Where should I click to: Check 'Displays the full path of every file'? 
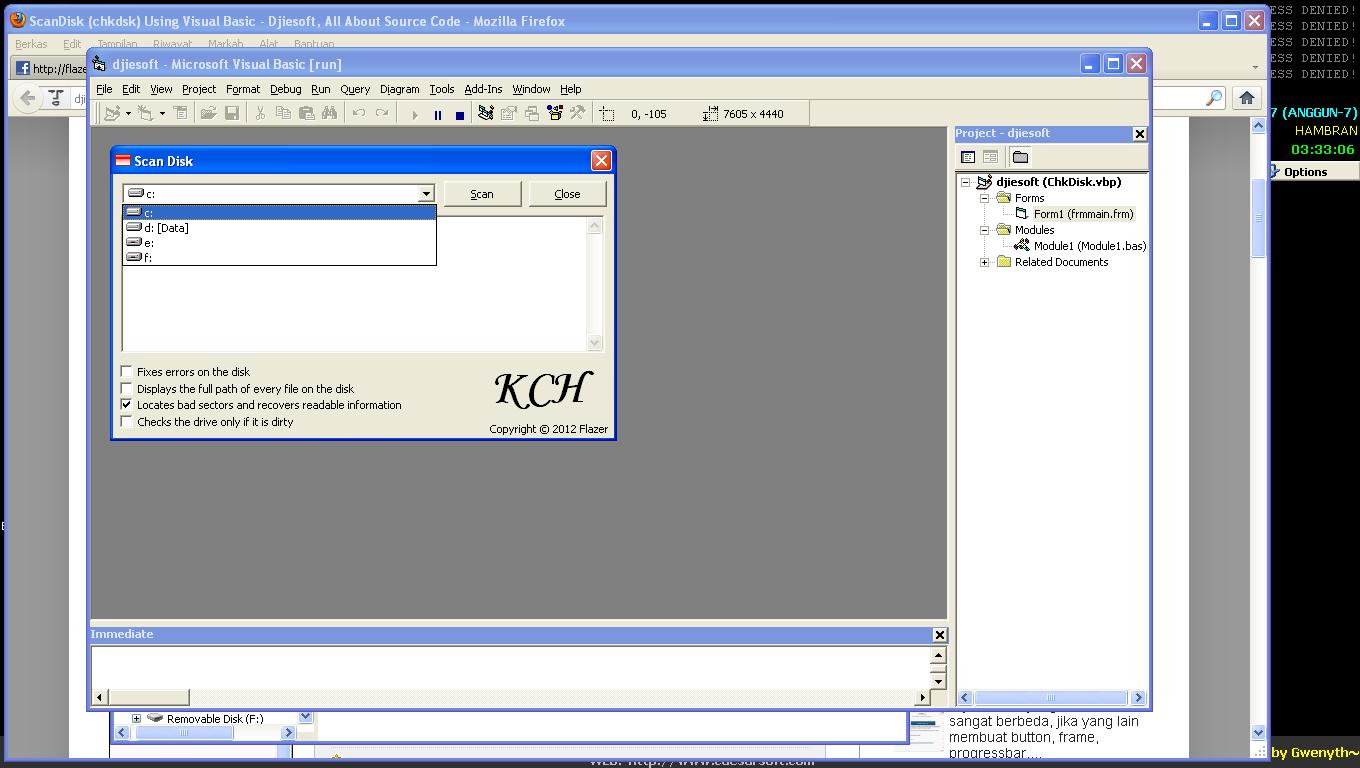(126, 388)
